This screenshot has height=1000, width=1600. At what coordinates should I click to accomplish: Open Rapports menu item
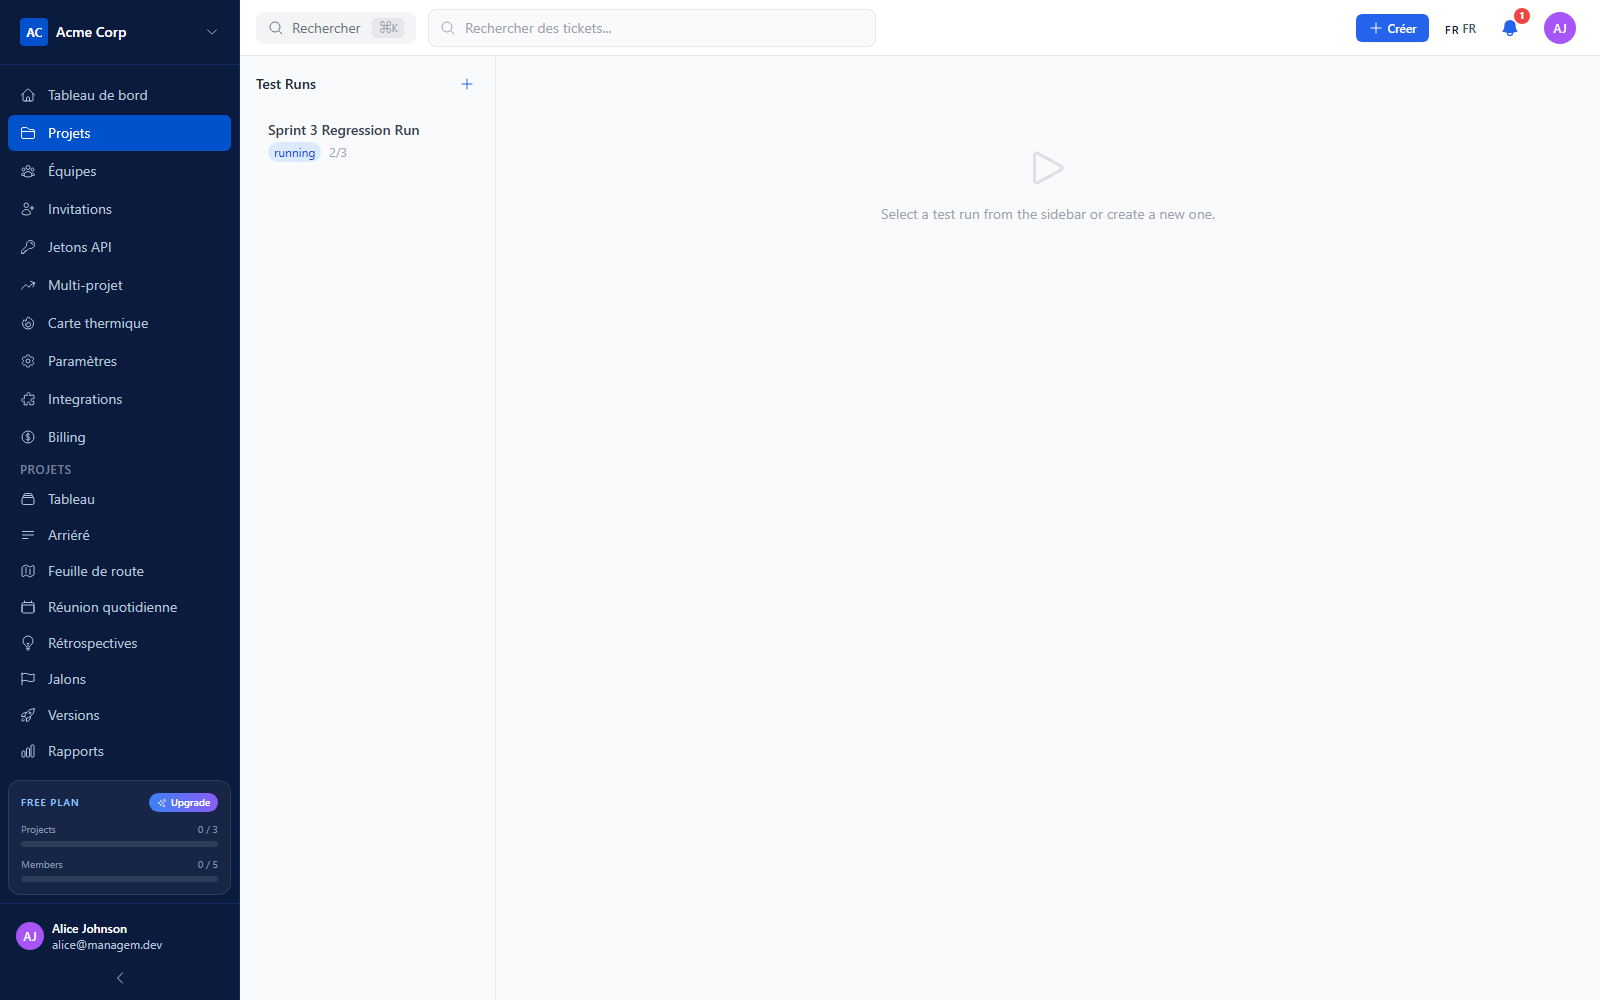click(x=119, y=751)
